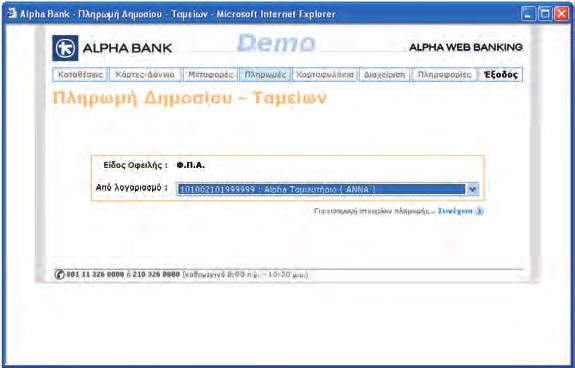575x368 pixels.
Task: Minimize the Internet Explorer window
Action: [528, 14]
